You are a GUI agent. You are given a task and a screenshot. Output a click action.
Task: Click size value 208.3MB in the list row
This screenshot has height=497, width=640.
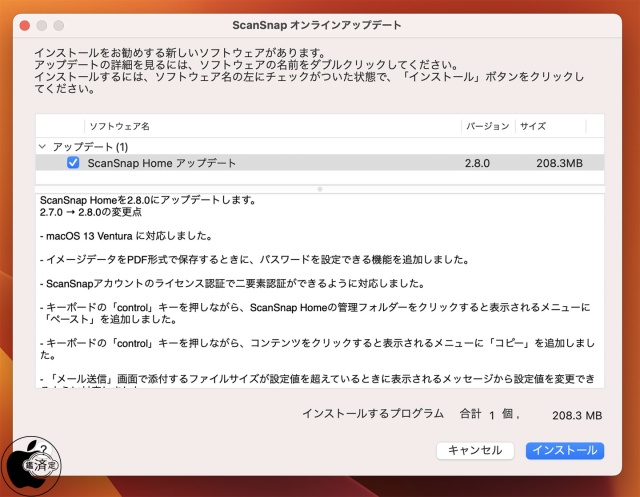[559, 163]
